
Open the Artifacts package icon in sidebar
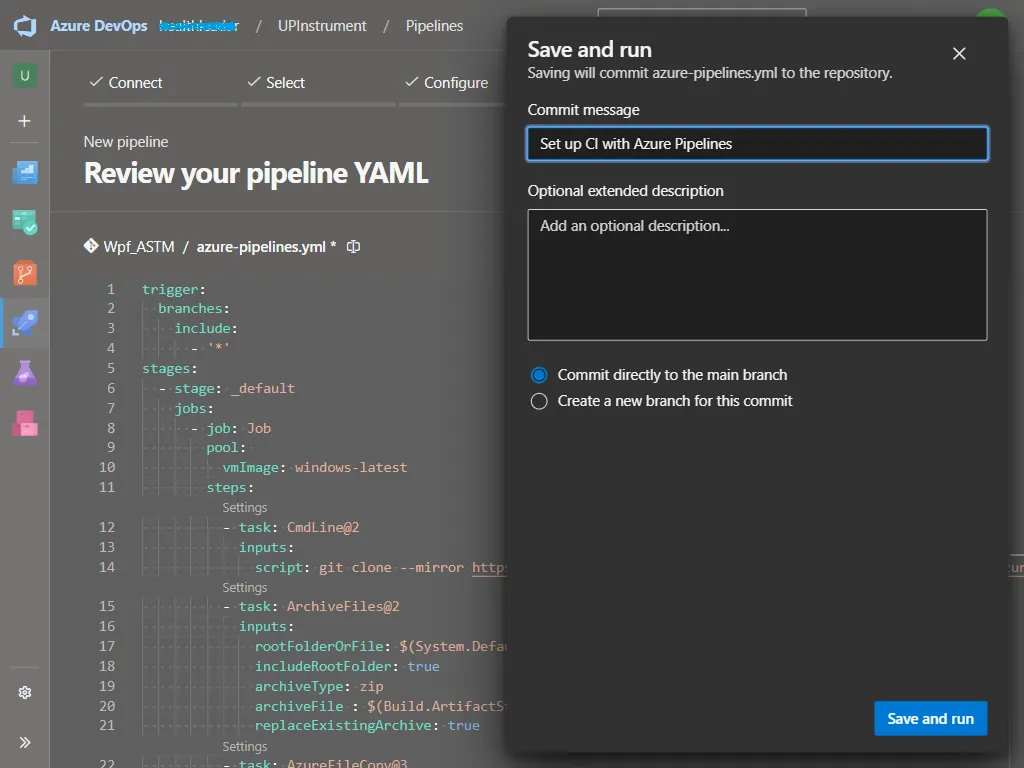pyautogui.click(x=25, y=423)
